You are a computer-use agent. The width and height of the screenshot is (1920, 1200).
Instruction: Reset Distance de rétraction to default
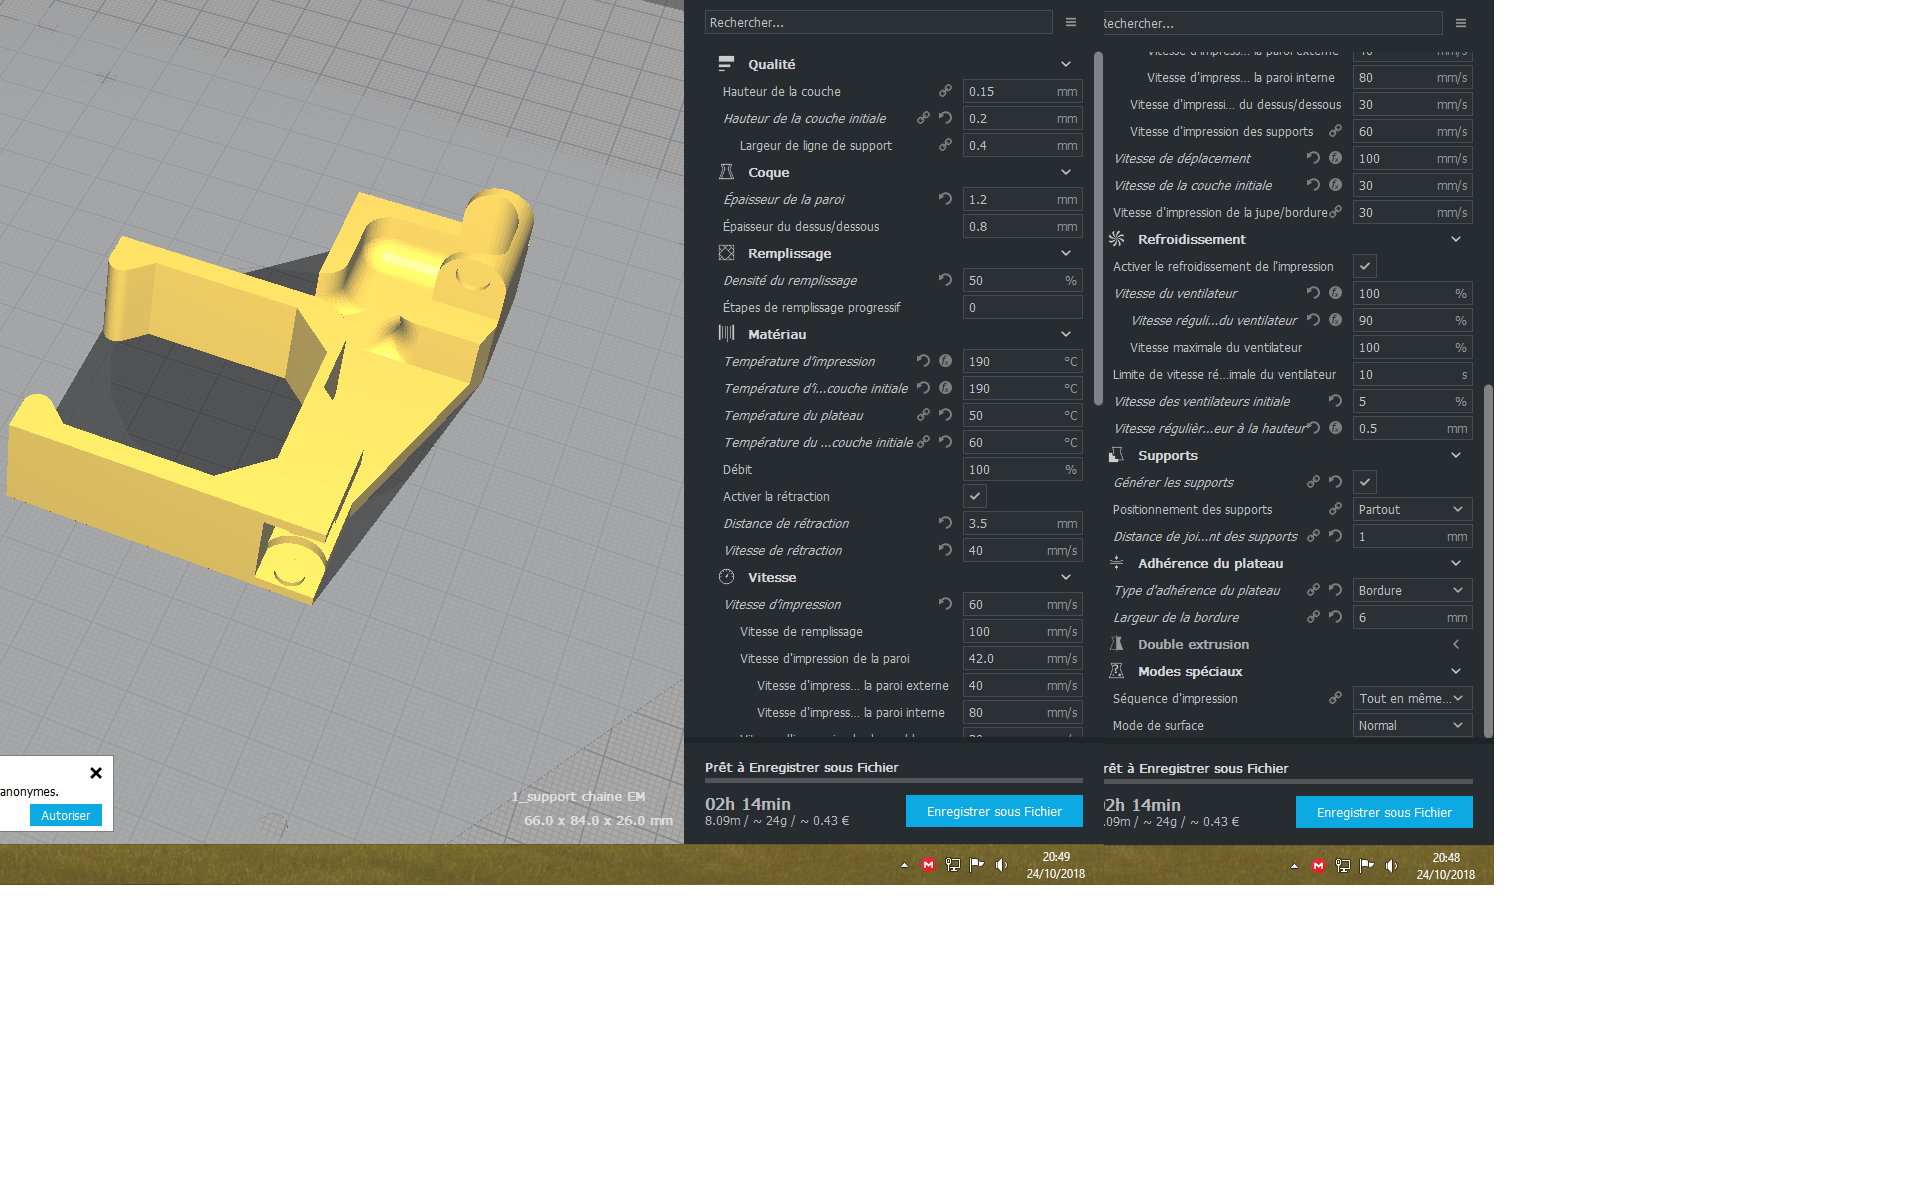click(945, 523)
